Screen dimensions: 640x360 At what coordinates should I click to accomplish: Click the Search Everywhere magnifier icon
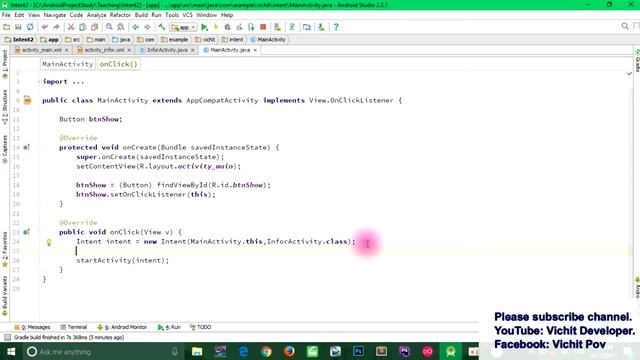(625, 26)
